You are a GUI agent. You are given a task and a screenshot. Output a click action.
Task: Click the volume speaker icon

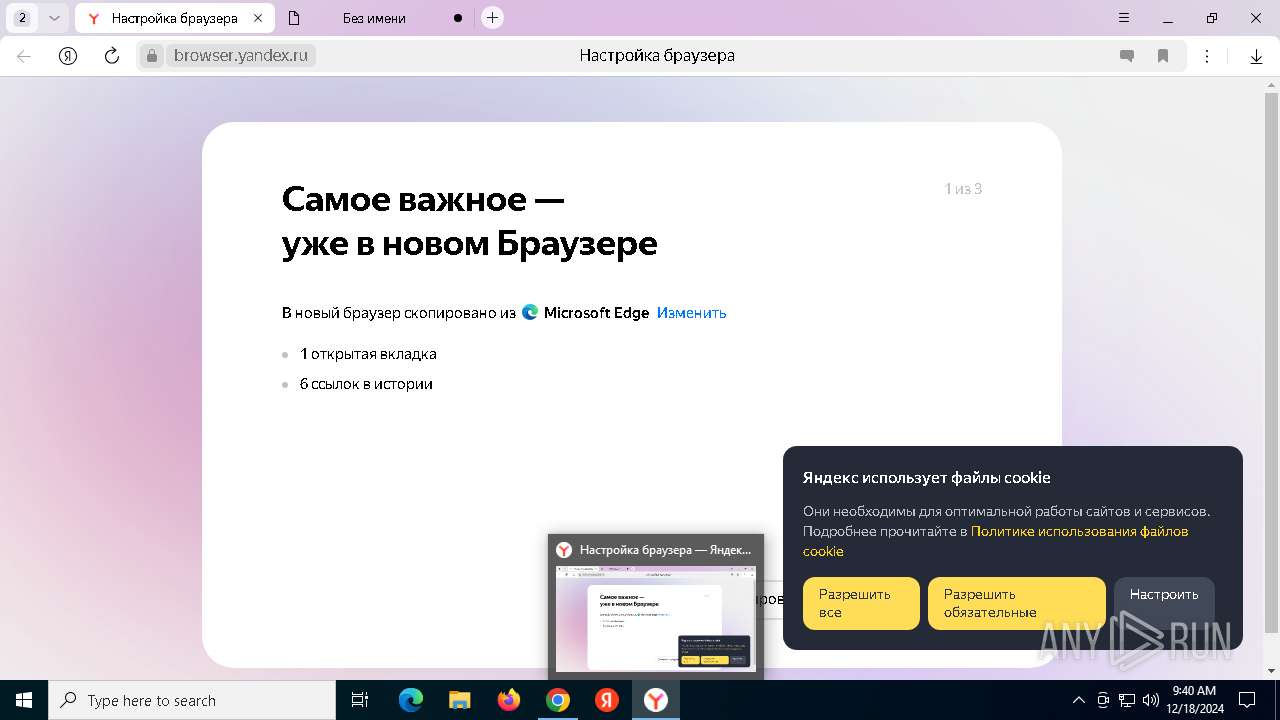pyautogui.click(x=1151, y=700)
